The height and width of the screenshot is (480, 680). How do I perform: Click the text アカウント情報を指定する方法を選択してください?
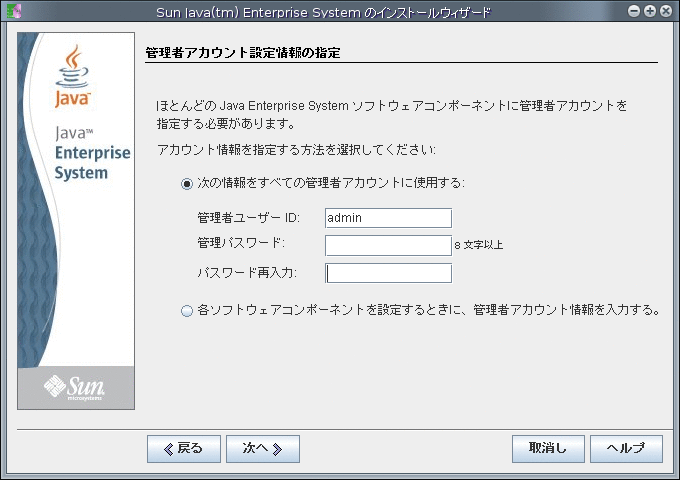(x=296, y=150)
